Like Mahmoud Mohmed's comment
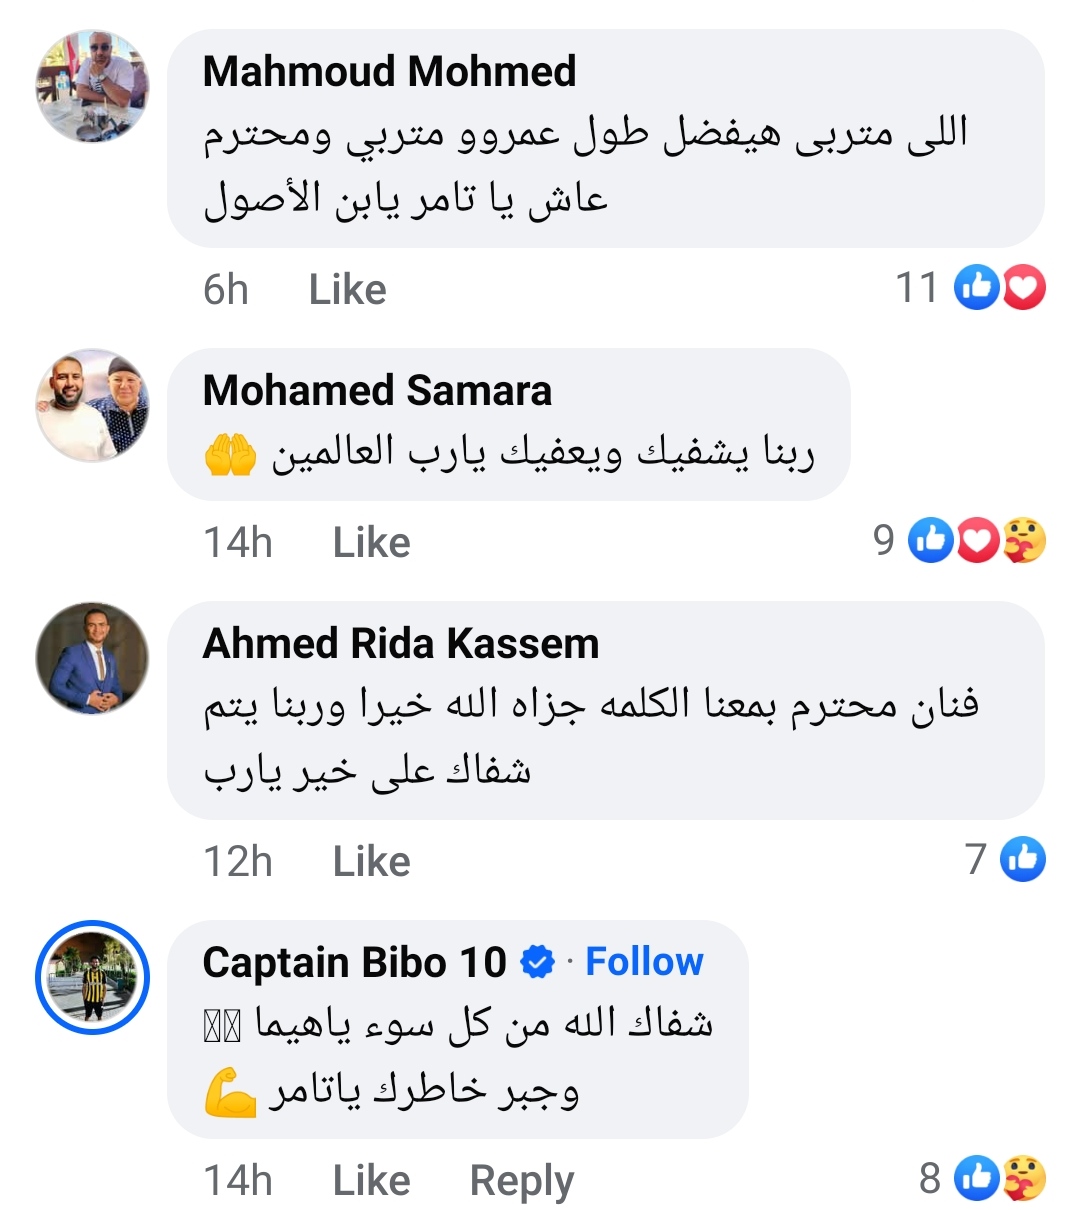1080x1210 pixels. [x=347, y=290]
